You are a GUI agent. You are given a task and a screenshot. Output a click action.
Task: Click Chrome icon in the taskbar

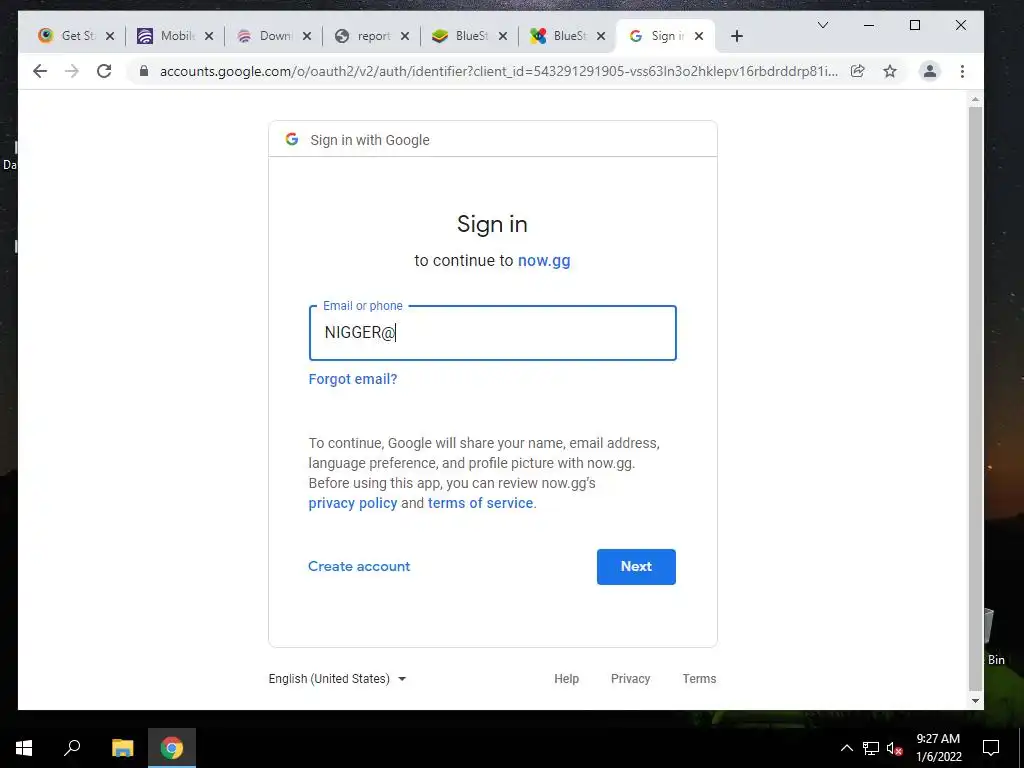(x=172, y=748)
